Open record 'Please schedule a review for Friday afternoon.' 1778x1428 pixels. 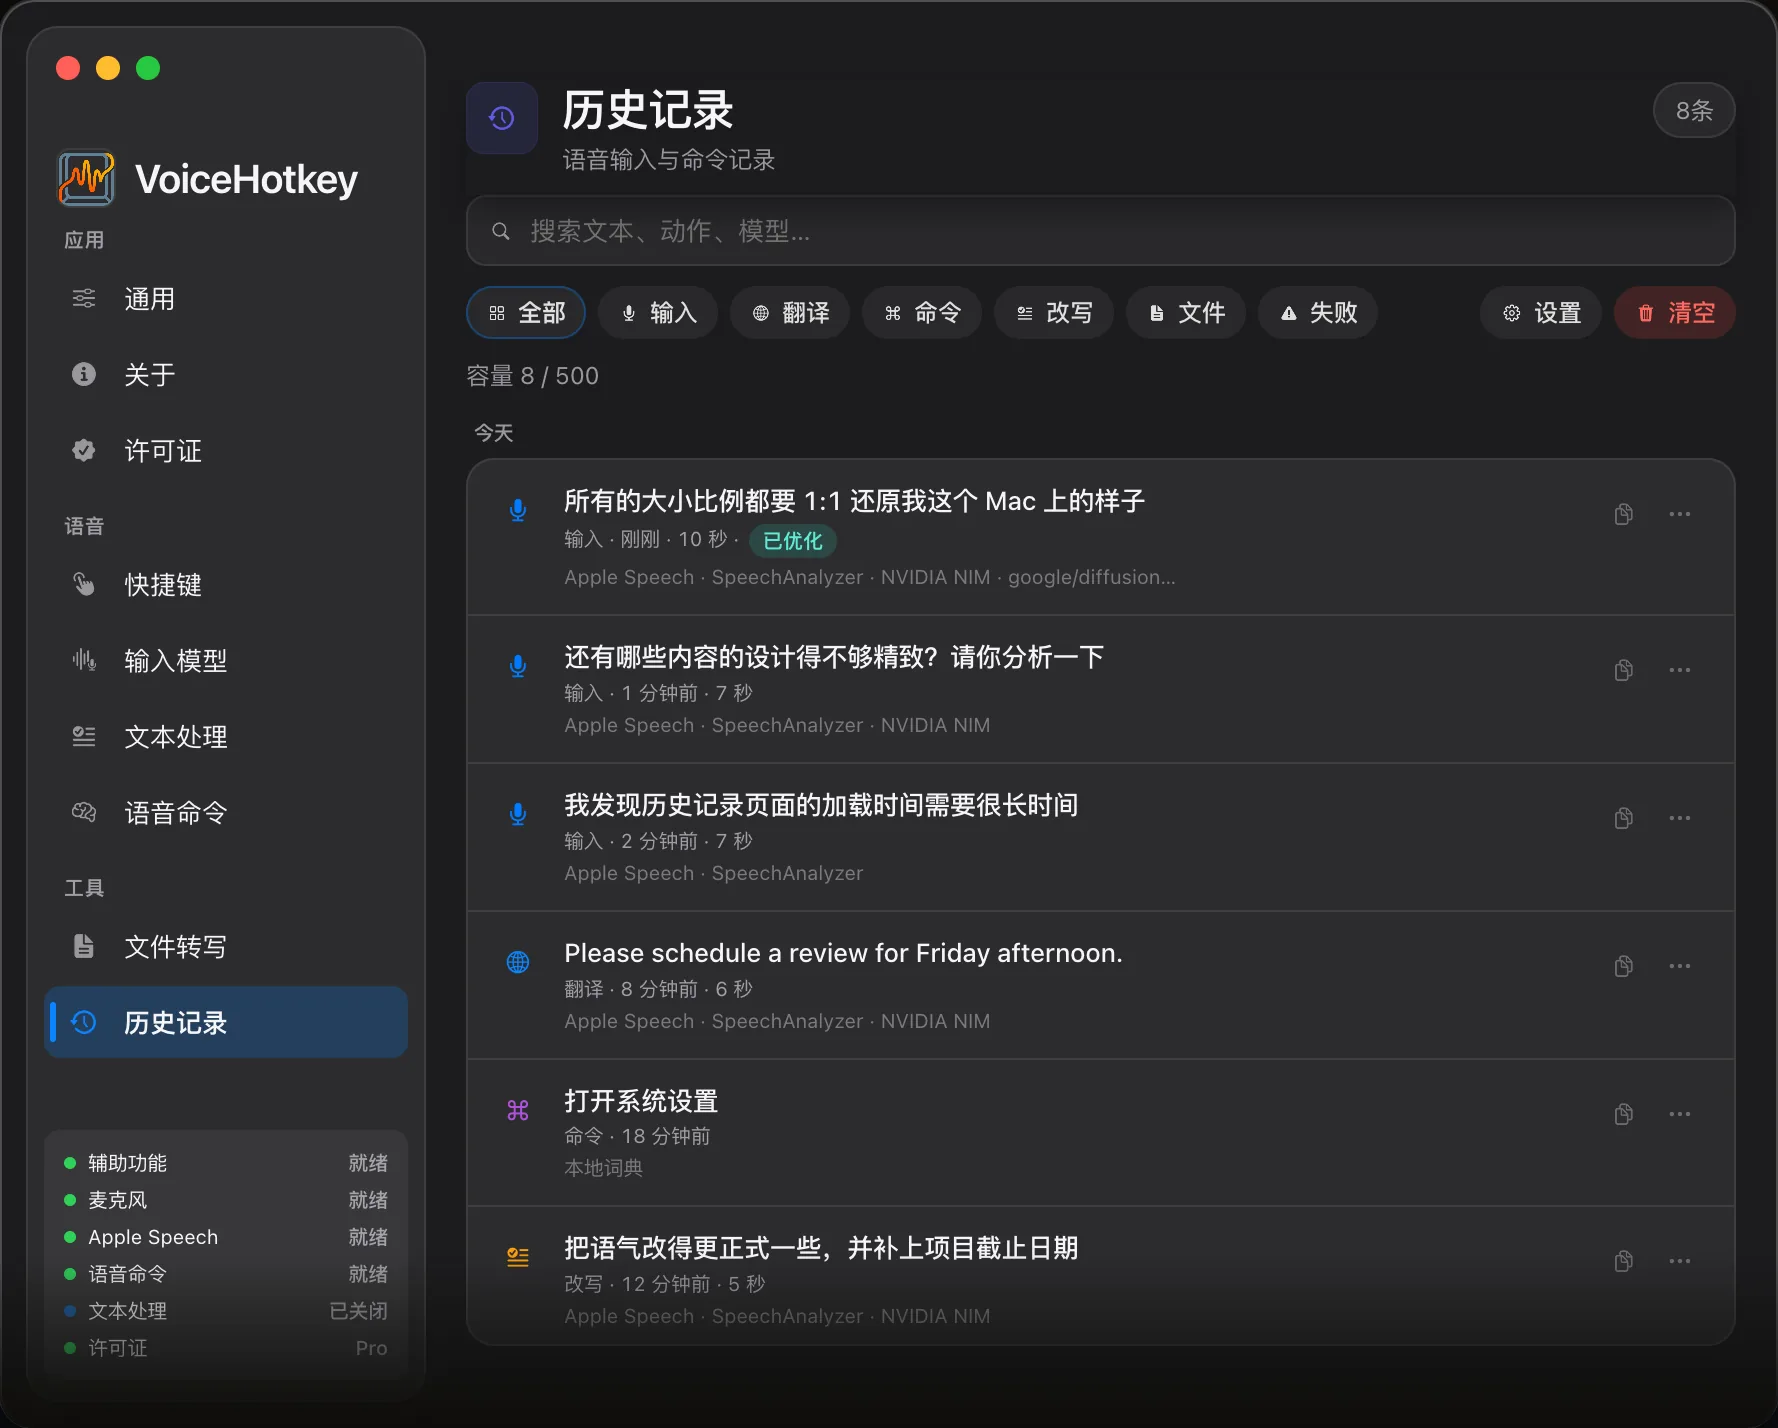pyautogui.click(x=1100, y=986)
